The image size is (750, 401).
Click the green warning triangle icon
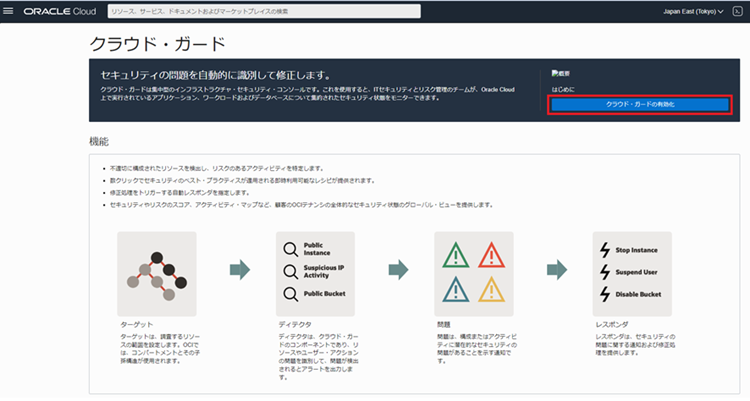(x=455, y=255)
